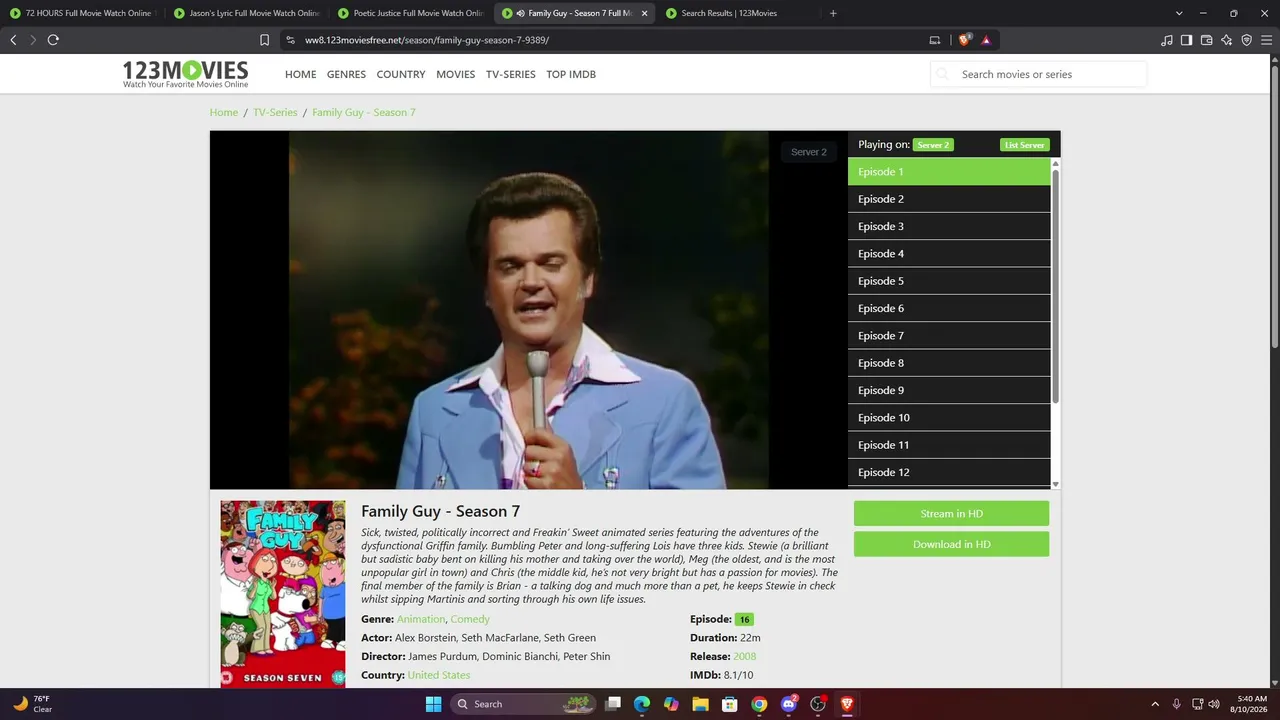Open Copilot from the taskbar
The image size is (1280, 720).
click(671, 704)
